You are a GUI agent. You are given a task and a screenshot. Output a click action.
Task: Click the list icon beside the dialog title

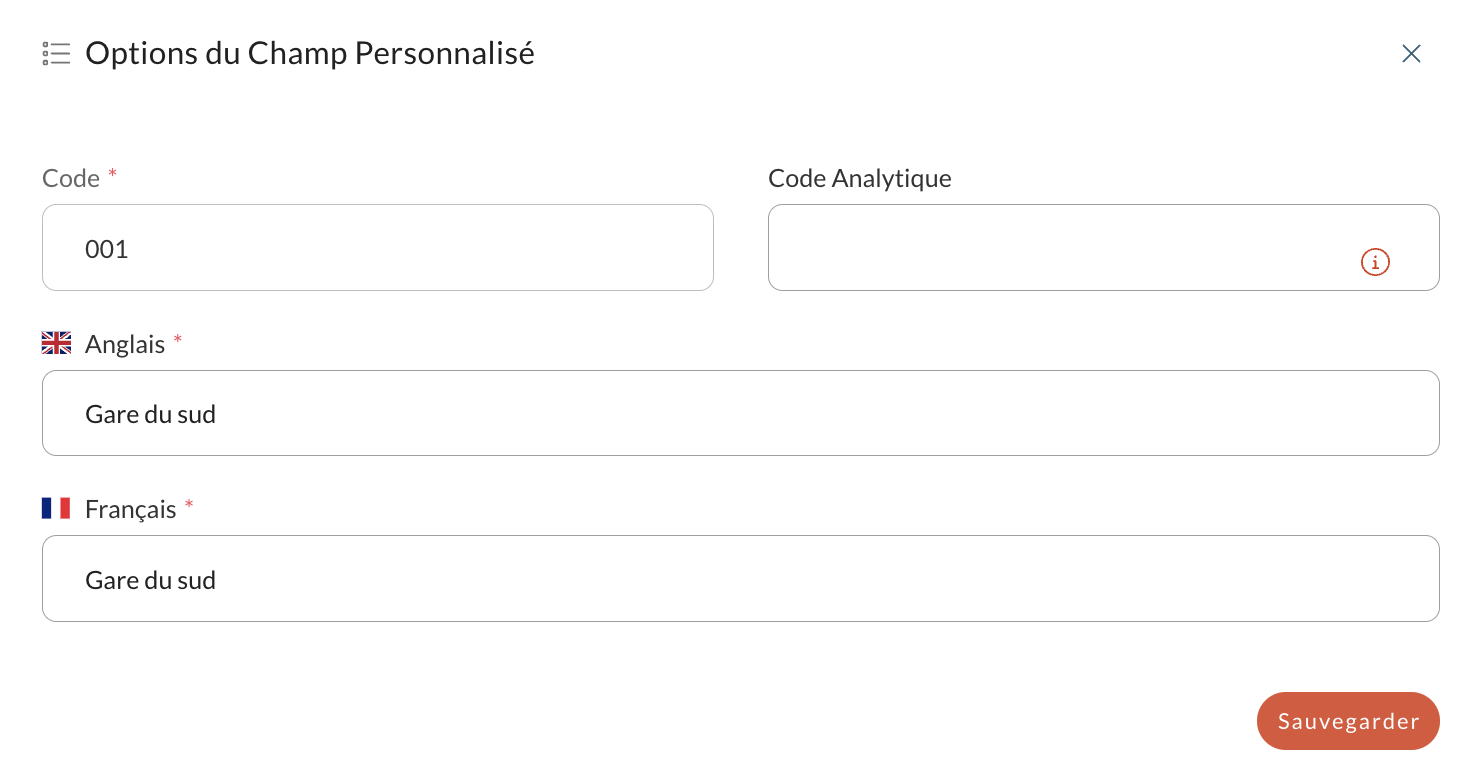[56, 53]
